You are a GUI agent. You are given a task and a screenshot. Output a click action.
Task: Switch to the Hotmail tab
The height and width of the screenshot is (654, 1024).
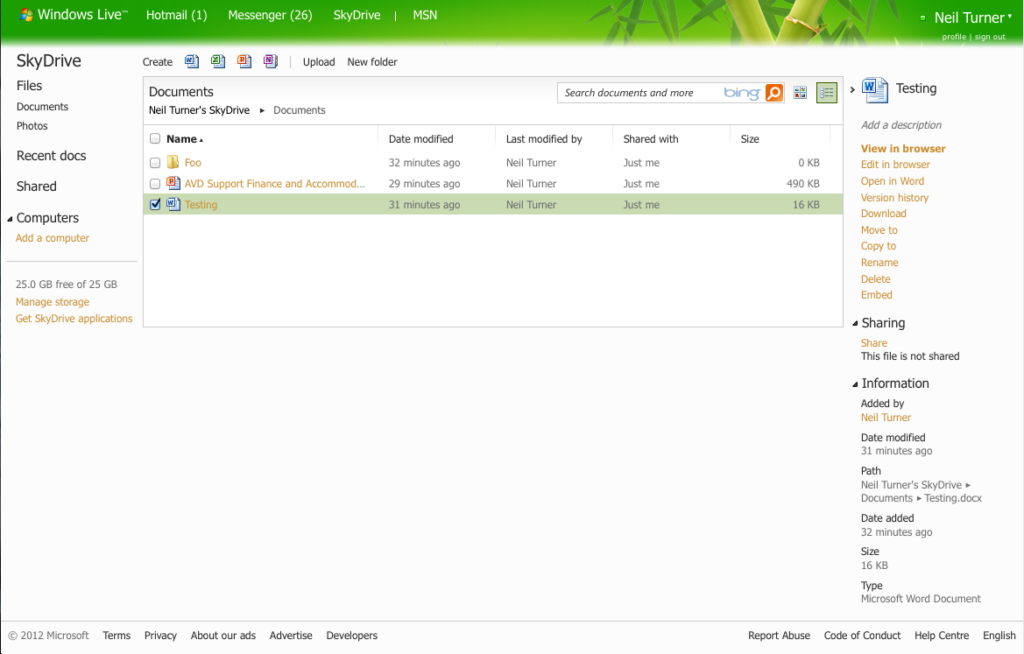[x=176, y=15]
